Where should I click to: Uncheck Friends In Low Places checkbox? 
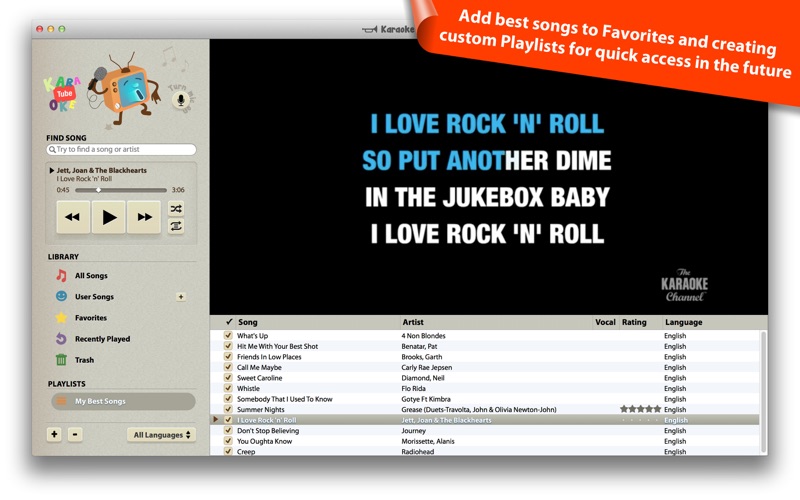click(x=228, y=357)
